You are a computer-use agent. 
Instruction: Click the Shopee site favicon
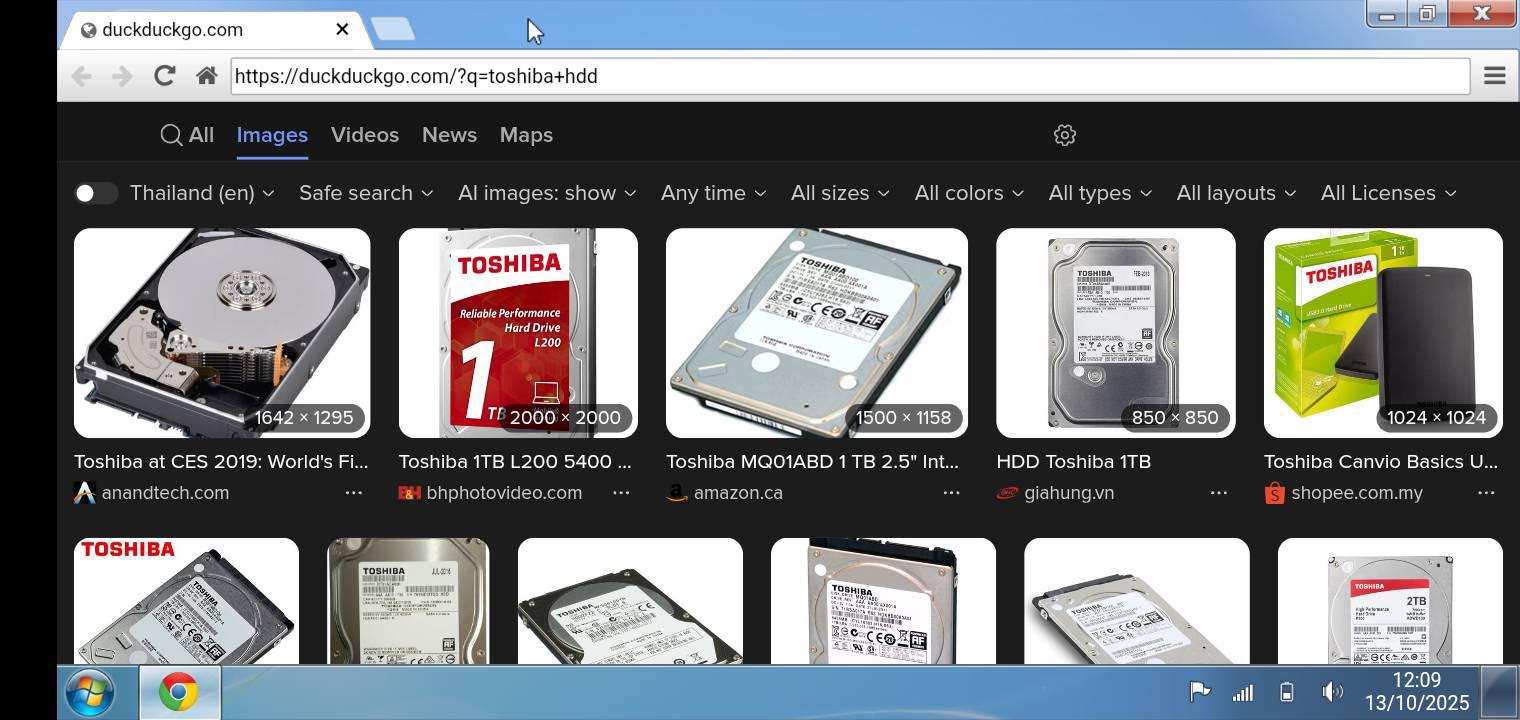[1275, 493]
